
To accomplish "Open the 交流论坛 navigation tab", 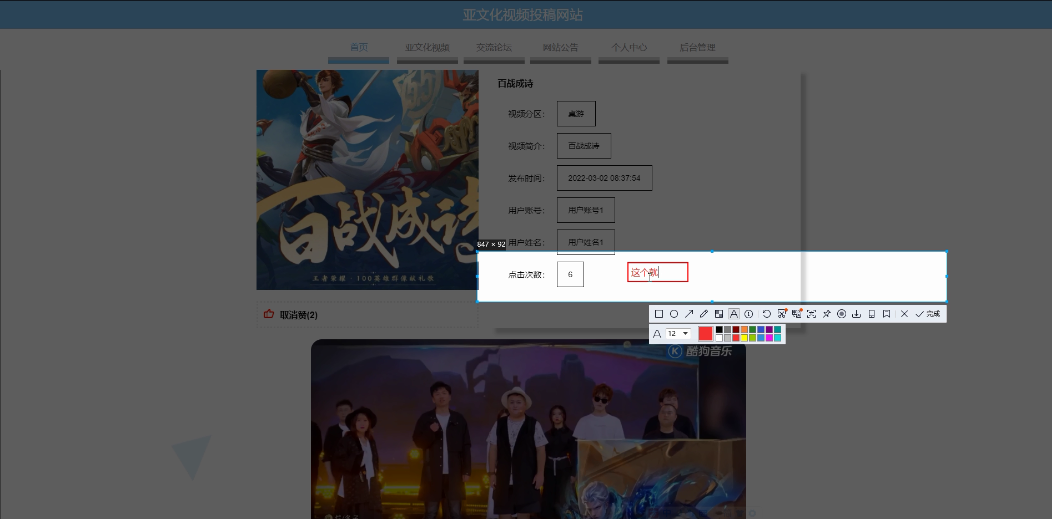I will (x=494, y=48).
